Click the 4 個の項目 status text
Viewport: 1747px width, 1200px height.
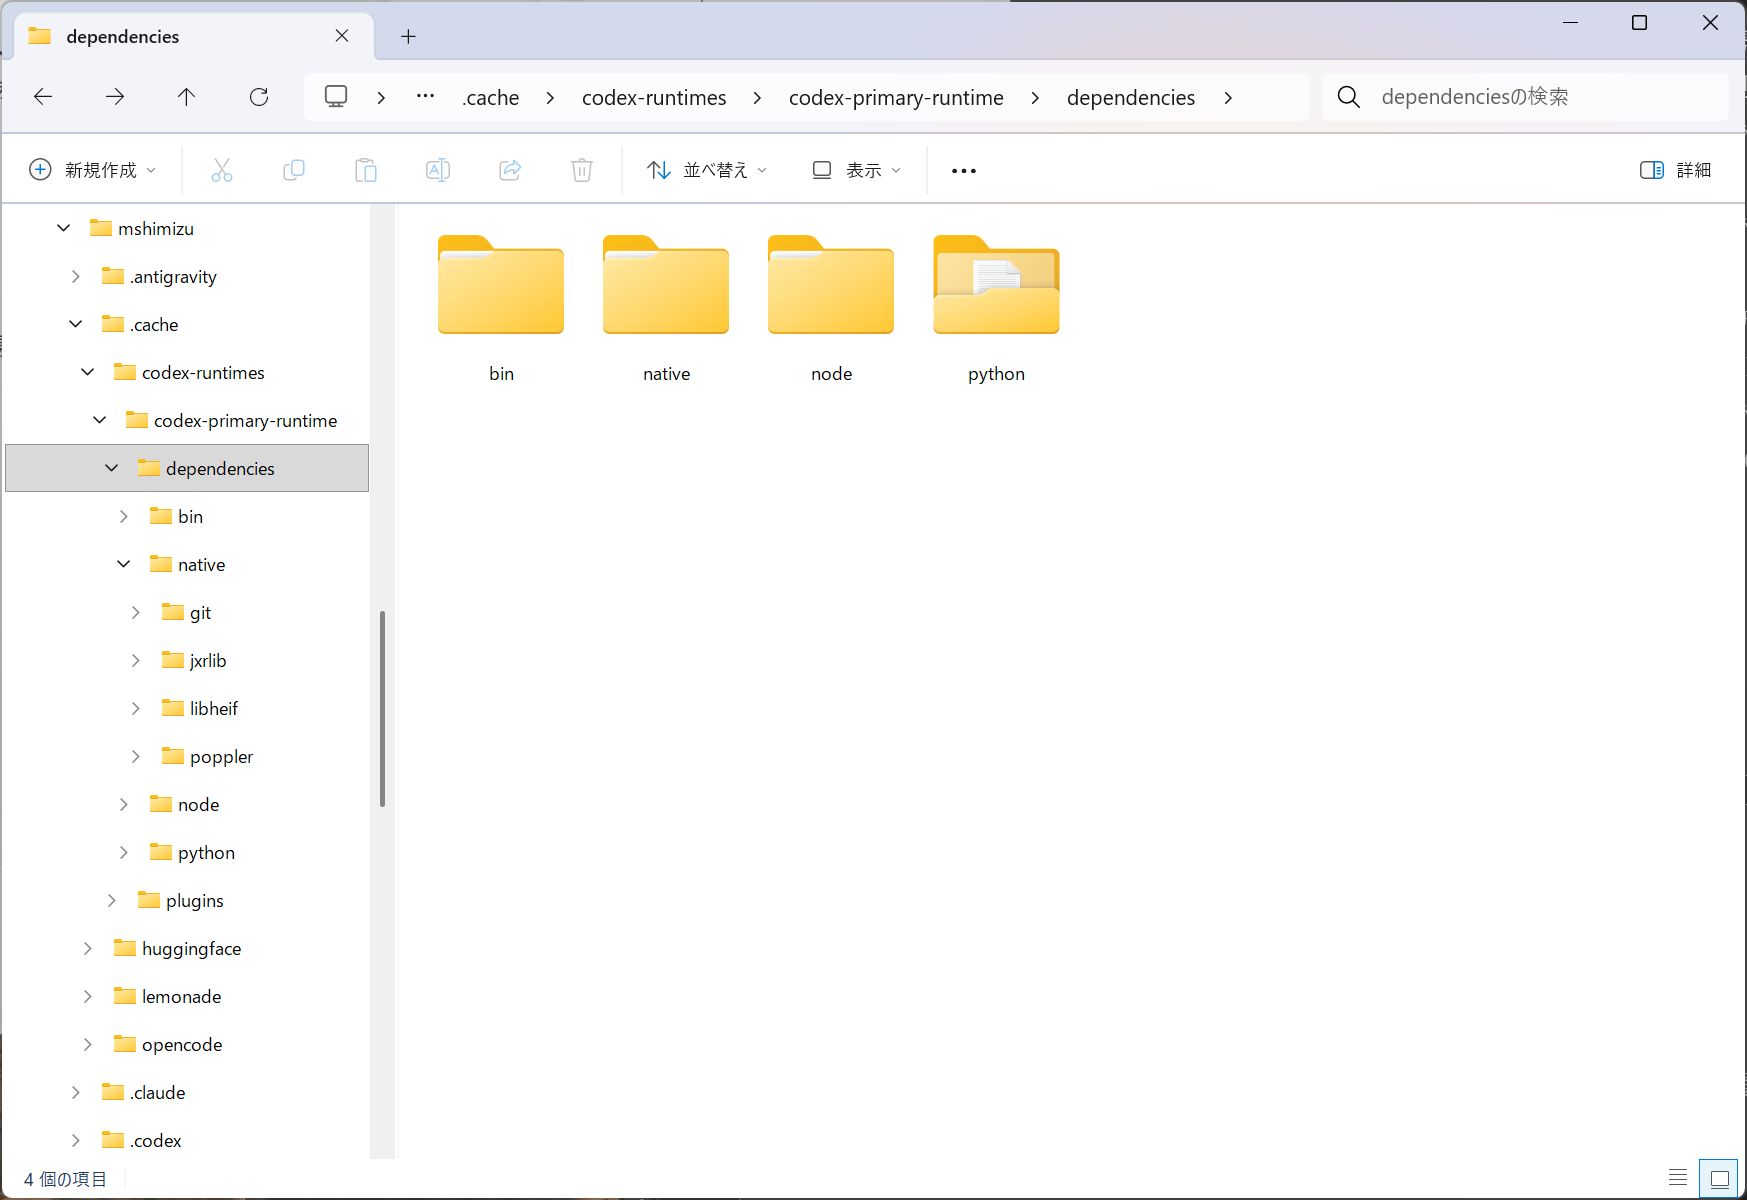(x=65, y=1179)
